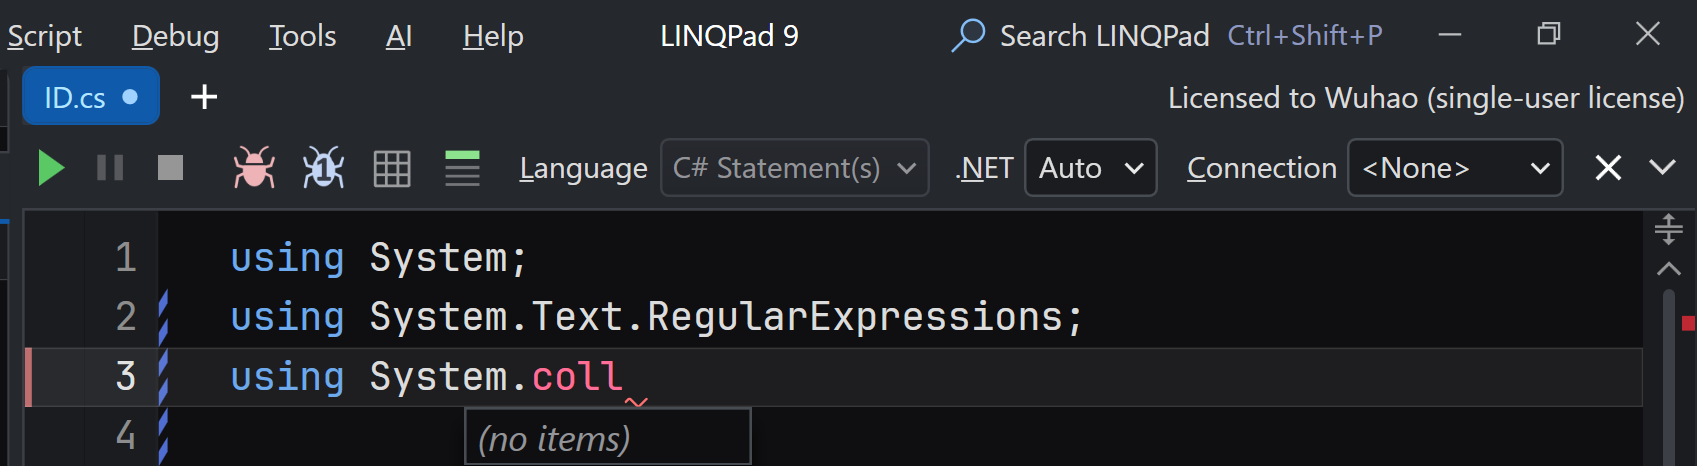Open the Connection <None> dropdown
The height and width of the screenshot is (466, 1697).
[x=1455, y=168]
